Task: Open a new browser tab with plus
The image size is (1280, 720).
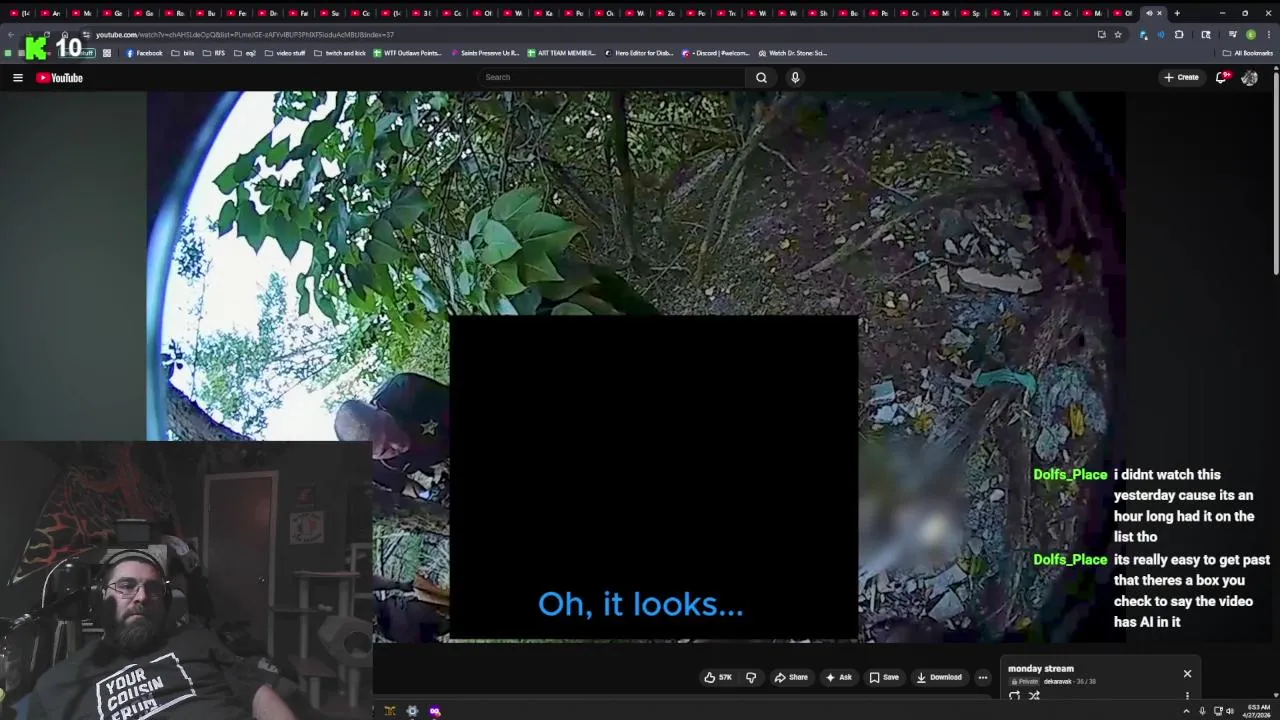Action: (x=1177, y=13)
